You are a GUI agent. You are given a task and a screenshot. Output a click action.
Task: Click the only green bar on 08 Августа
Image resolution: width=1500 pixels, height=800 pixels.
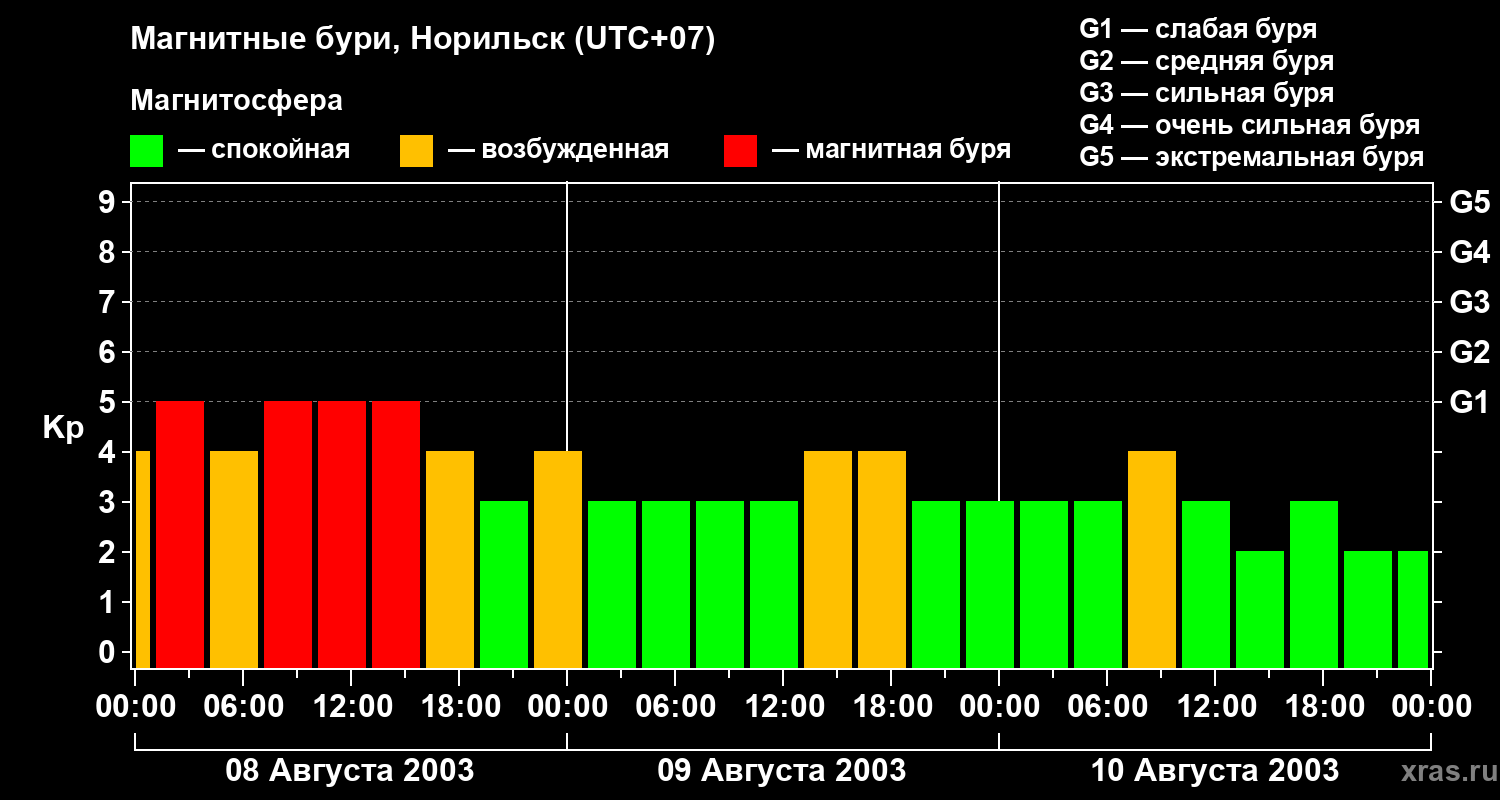point(504,584)
